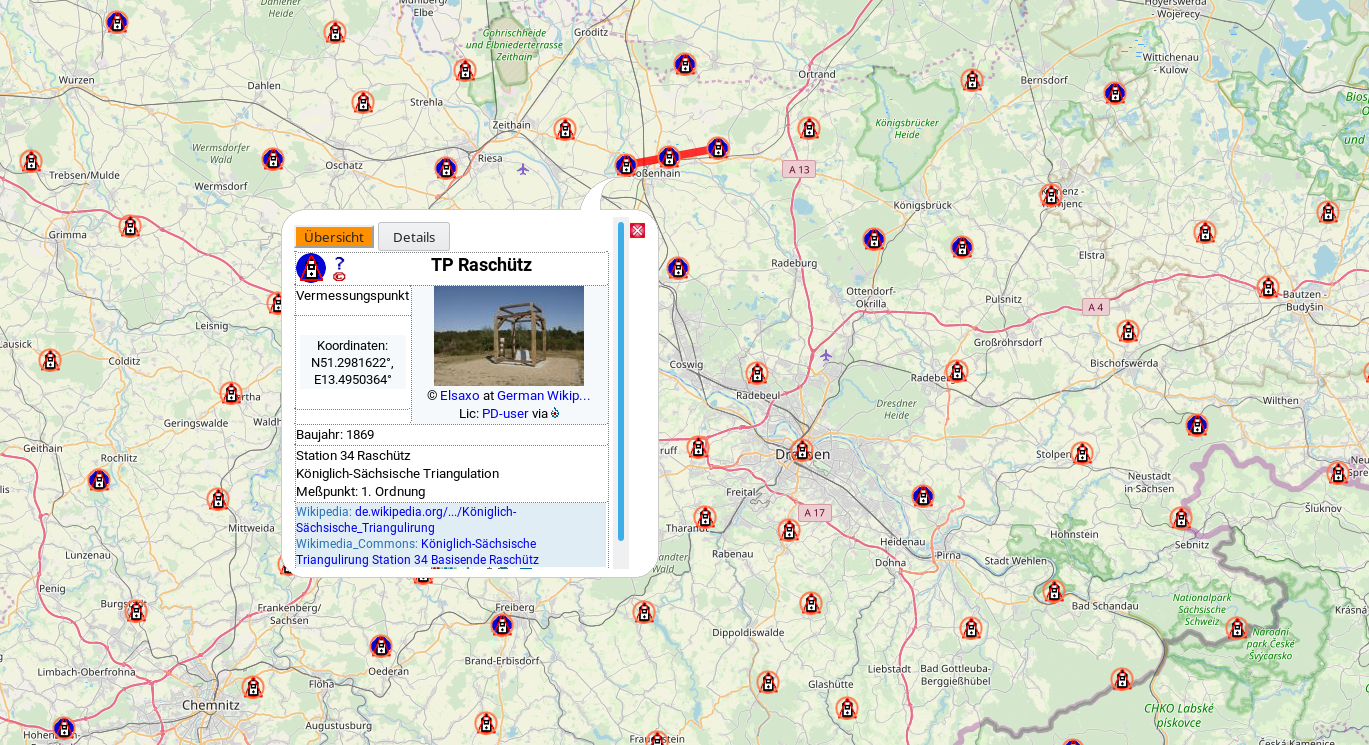Click the survey point icon beside popup title
Viewport: 1369px width, 745px height.
[311, 268]
